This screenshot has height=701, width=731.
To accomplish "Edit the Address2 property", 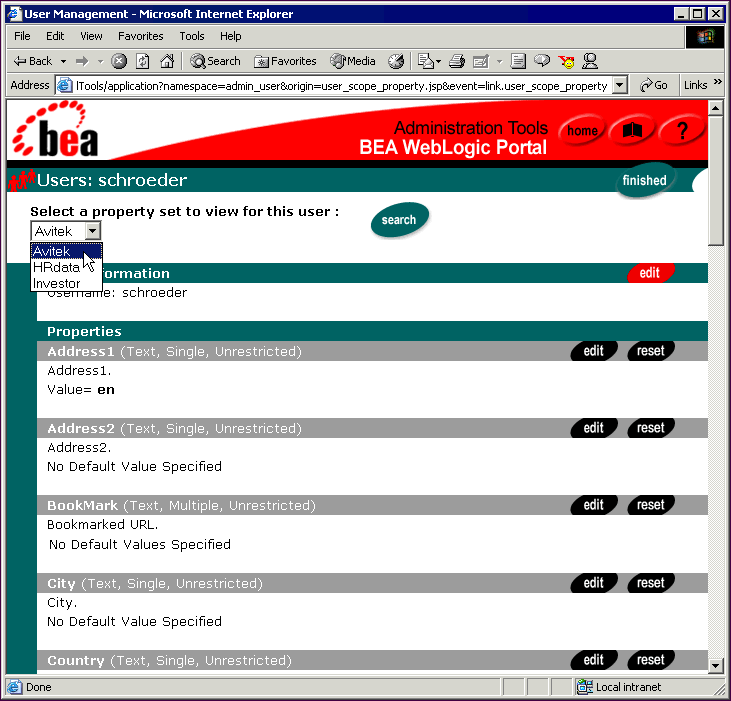I will [593, 427].
